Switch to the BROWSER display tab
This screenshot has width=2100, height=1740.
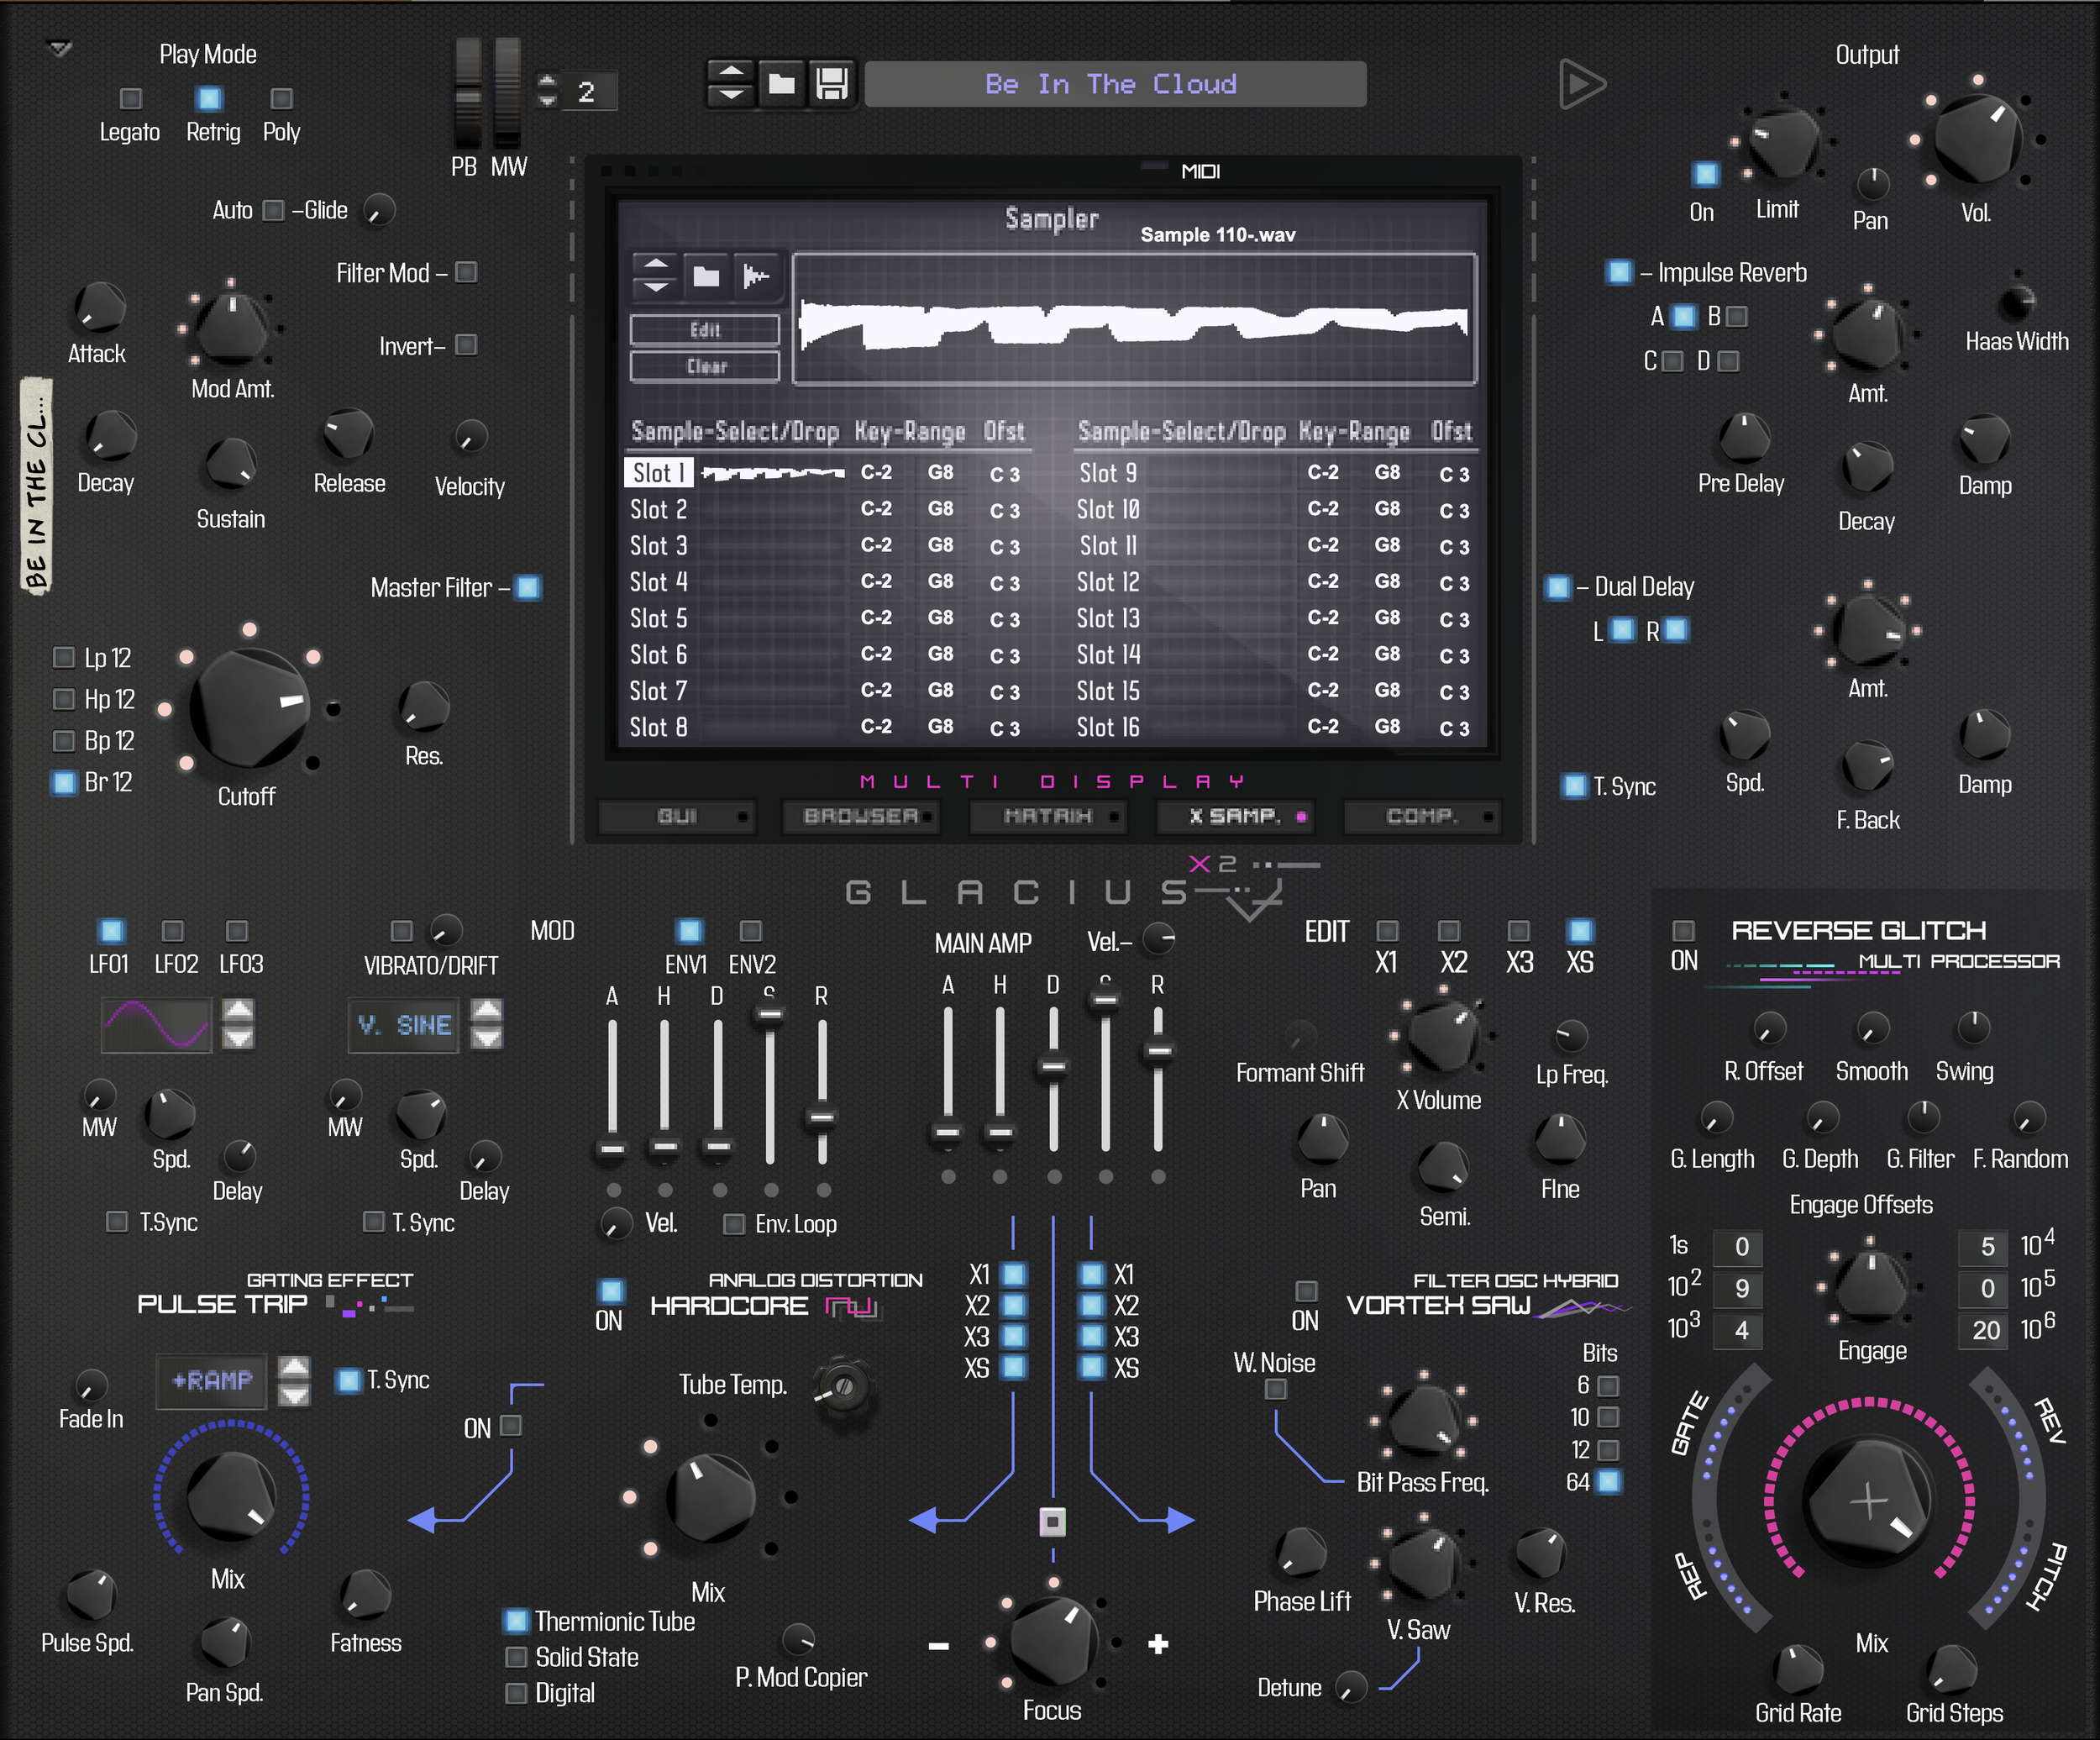tap(863, 816)
